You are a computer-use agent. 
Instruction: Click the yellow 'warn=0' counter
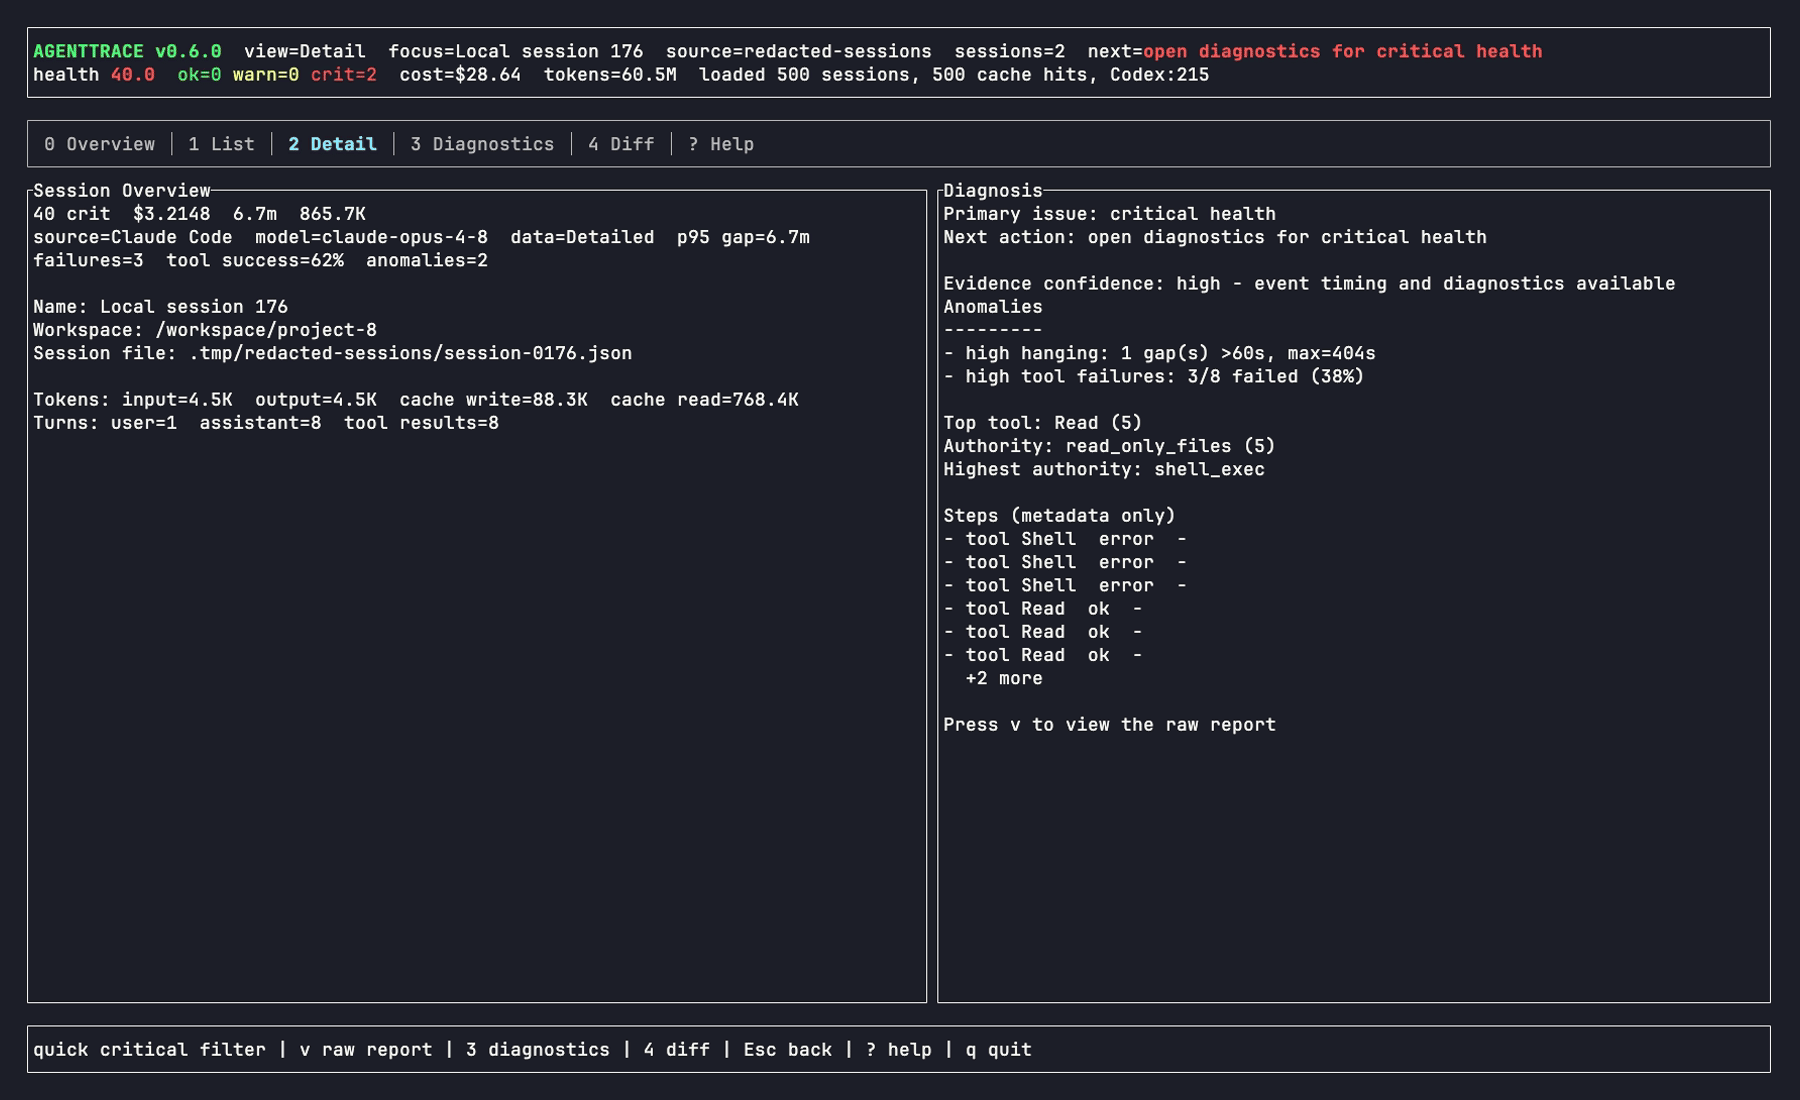pos(266,75)
